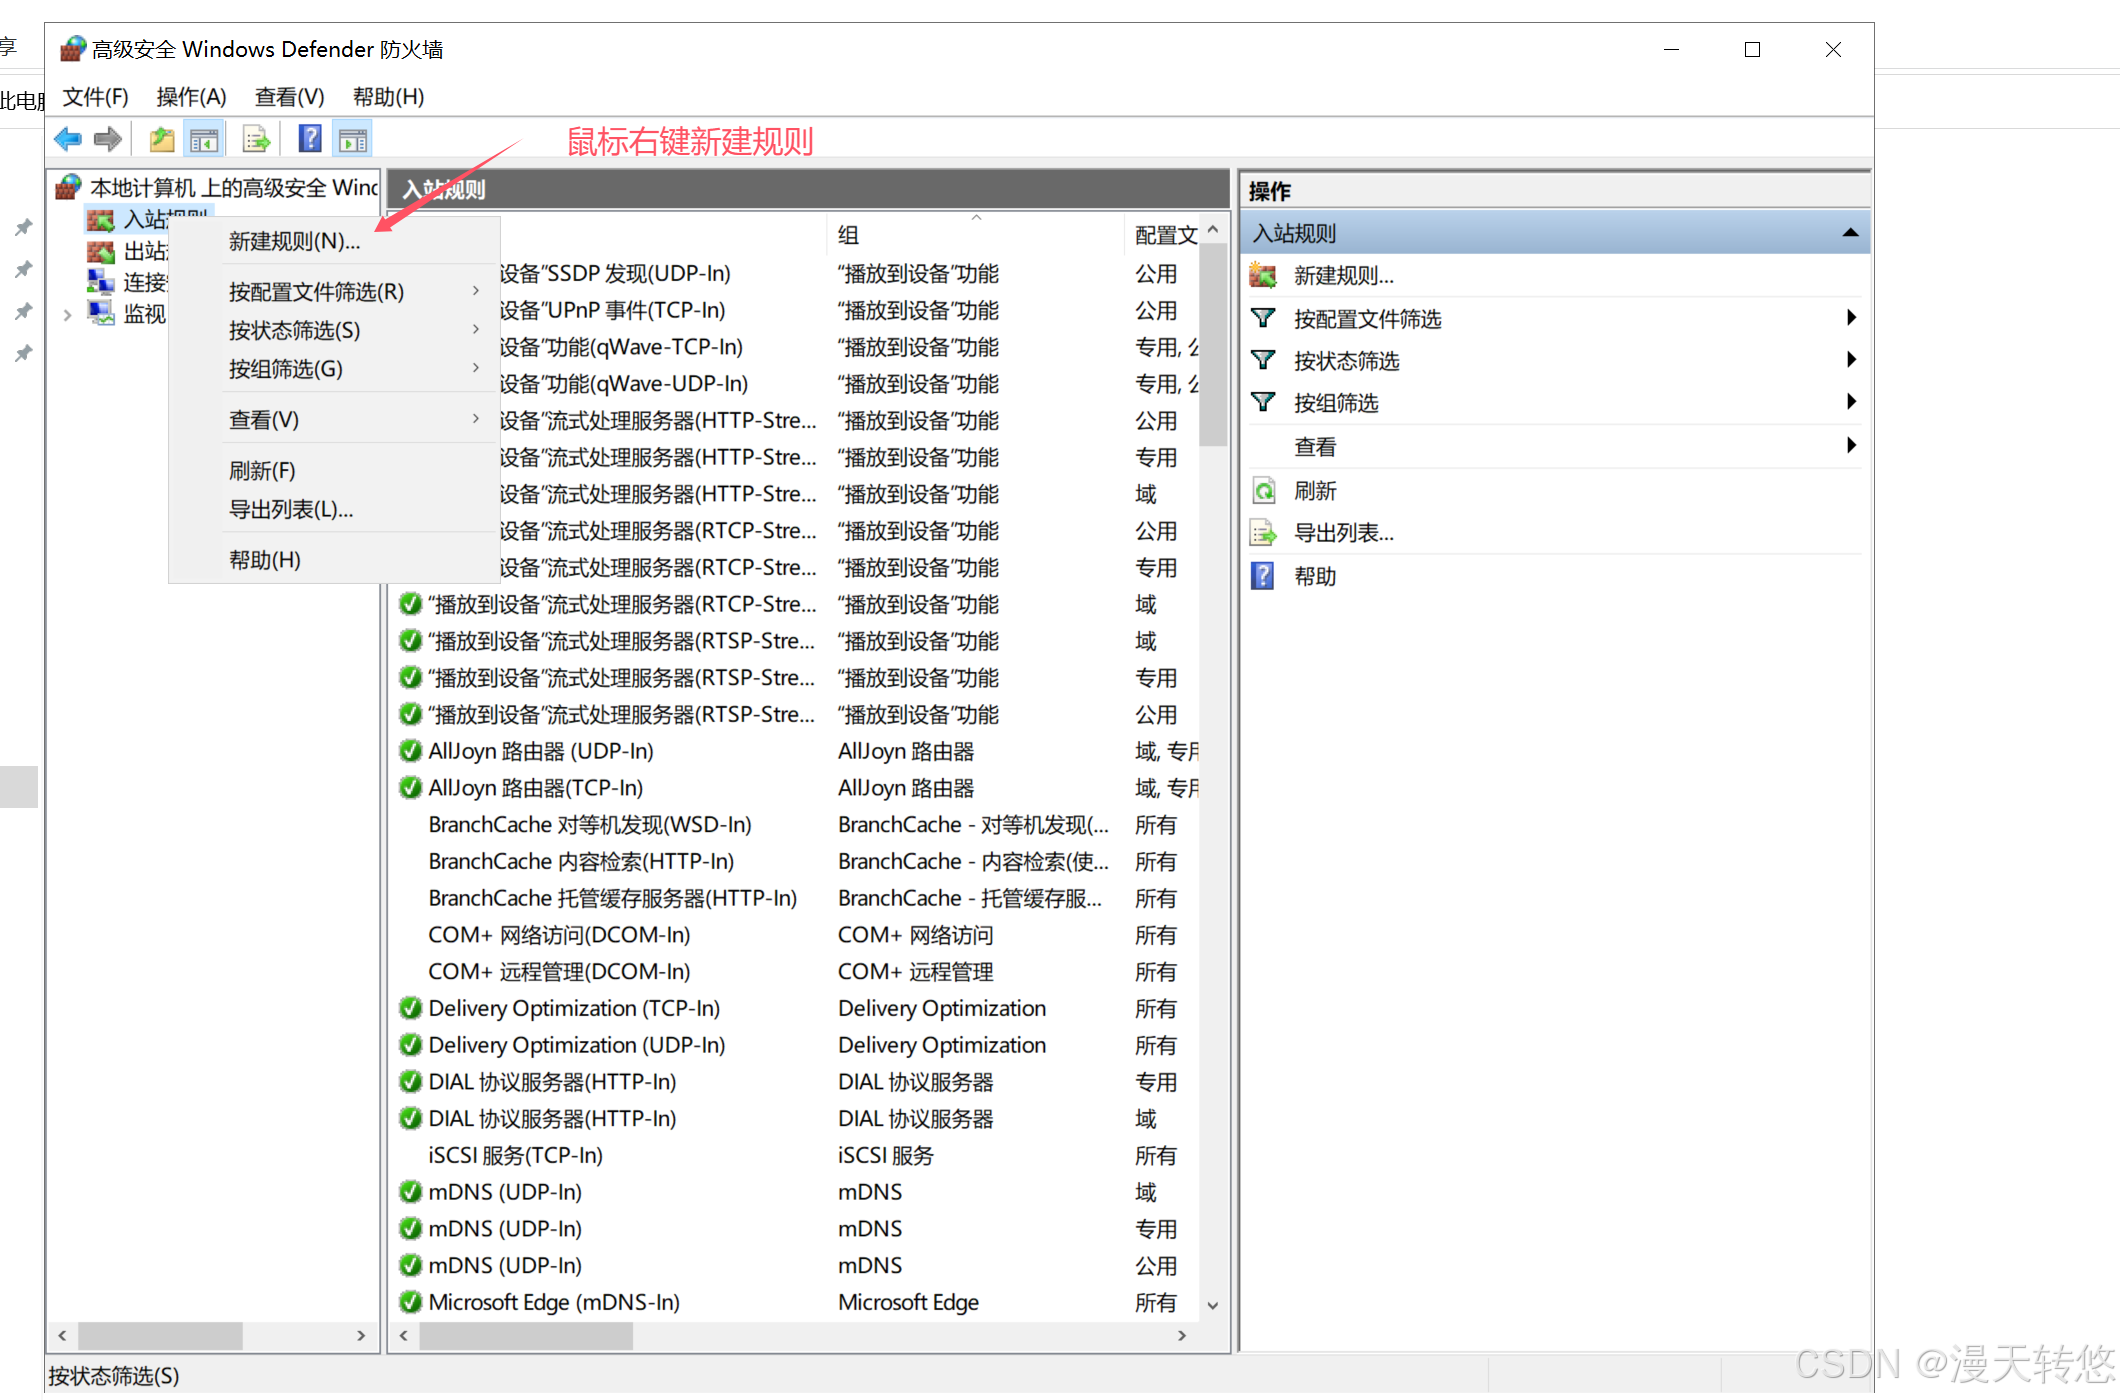Click the blue Back arrow toolbar icon

click(68, 139)
